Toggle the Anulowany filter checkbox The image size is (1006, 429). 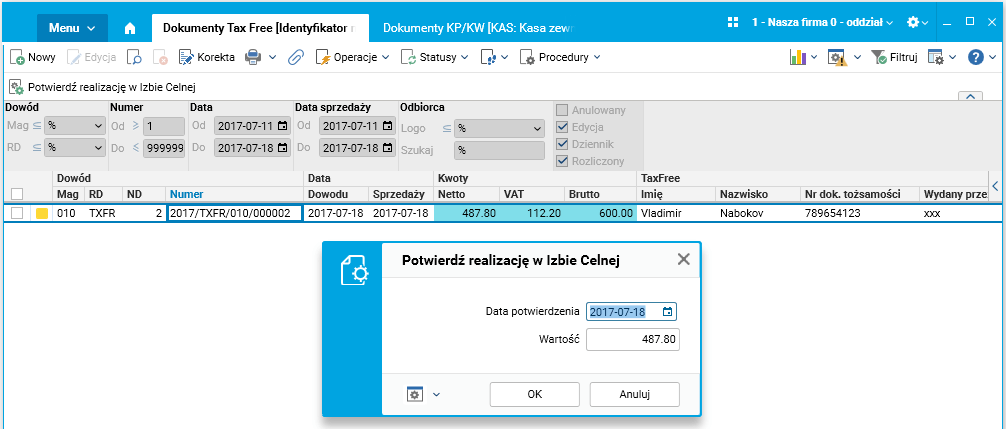pos(562,110)
